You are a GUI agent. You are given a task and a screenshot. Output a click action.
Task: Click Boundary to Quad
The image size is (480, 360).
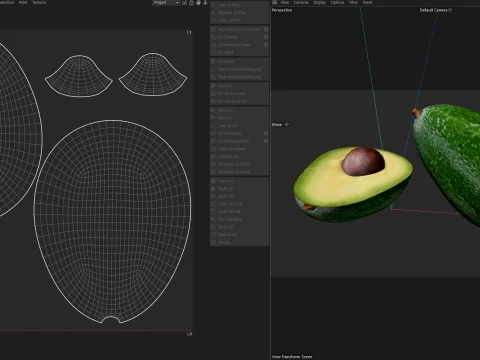[x=239, y=172]
